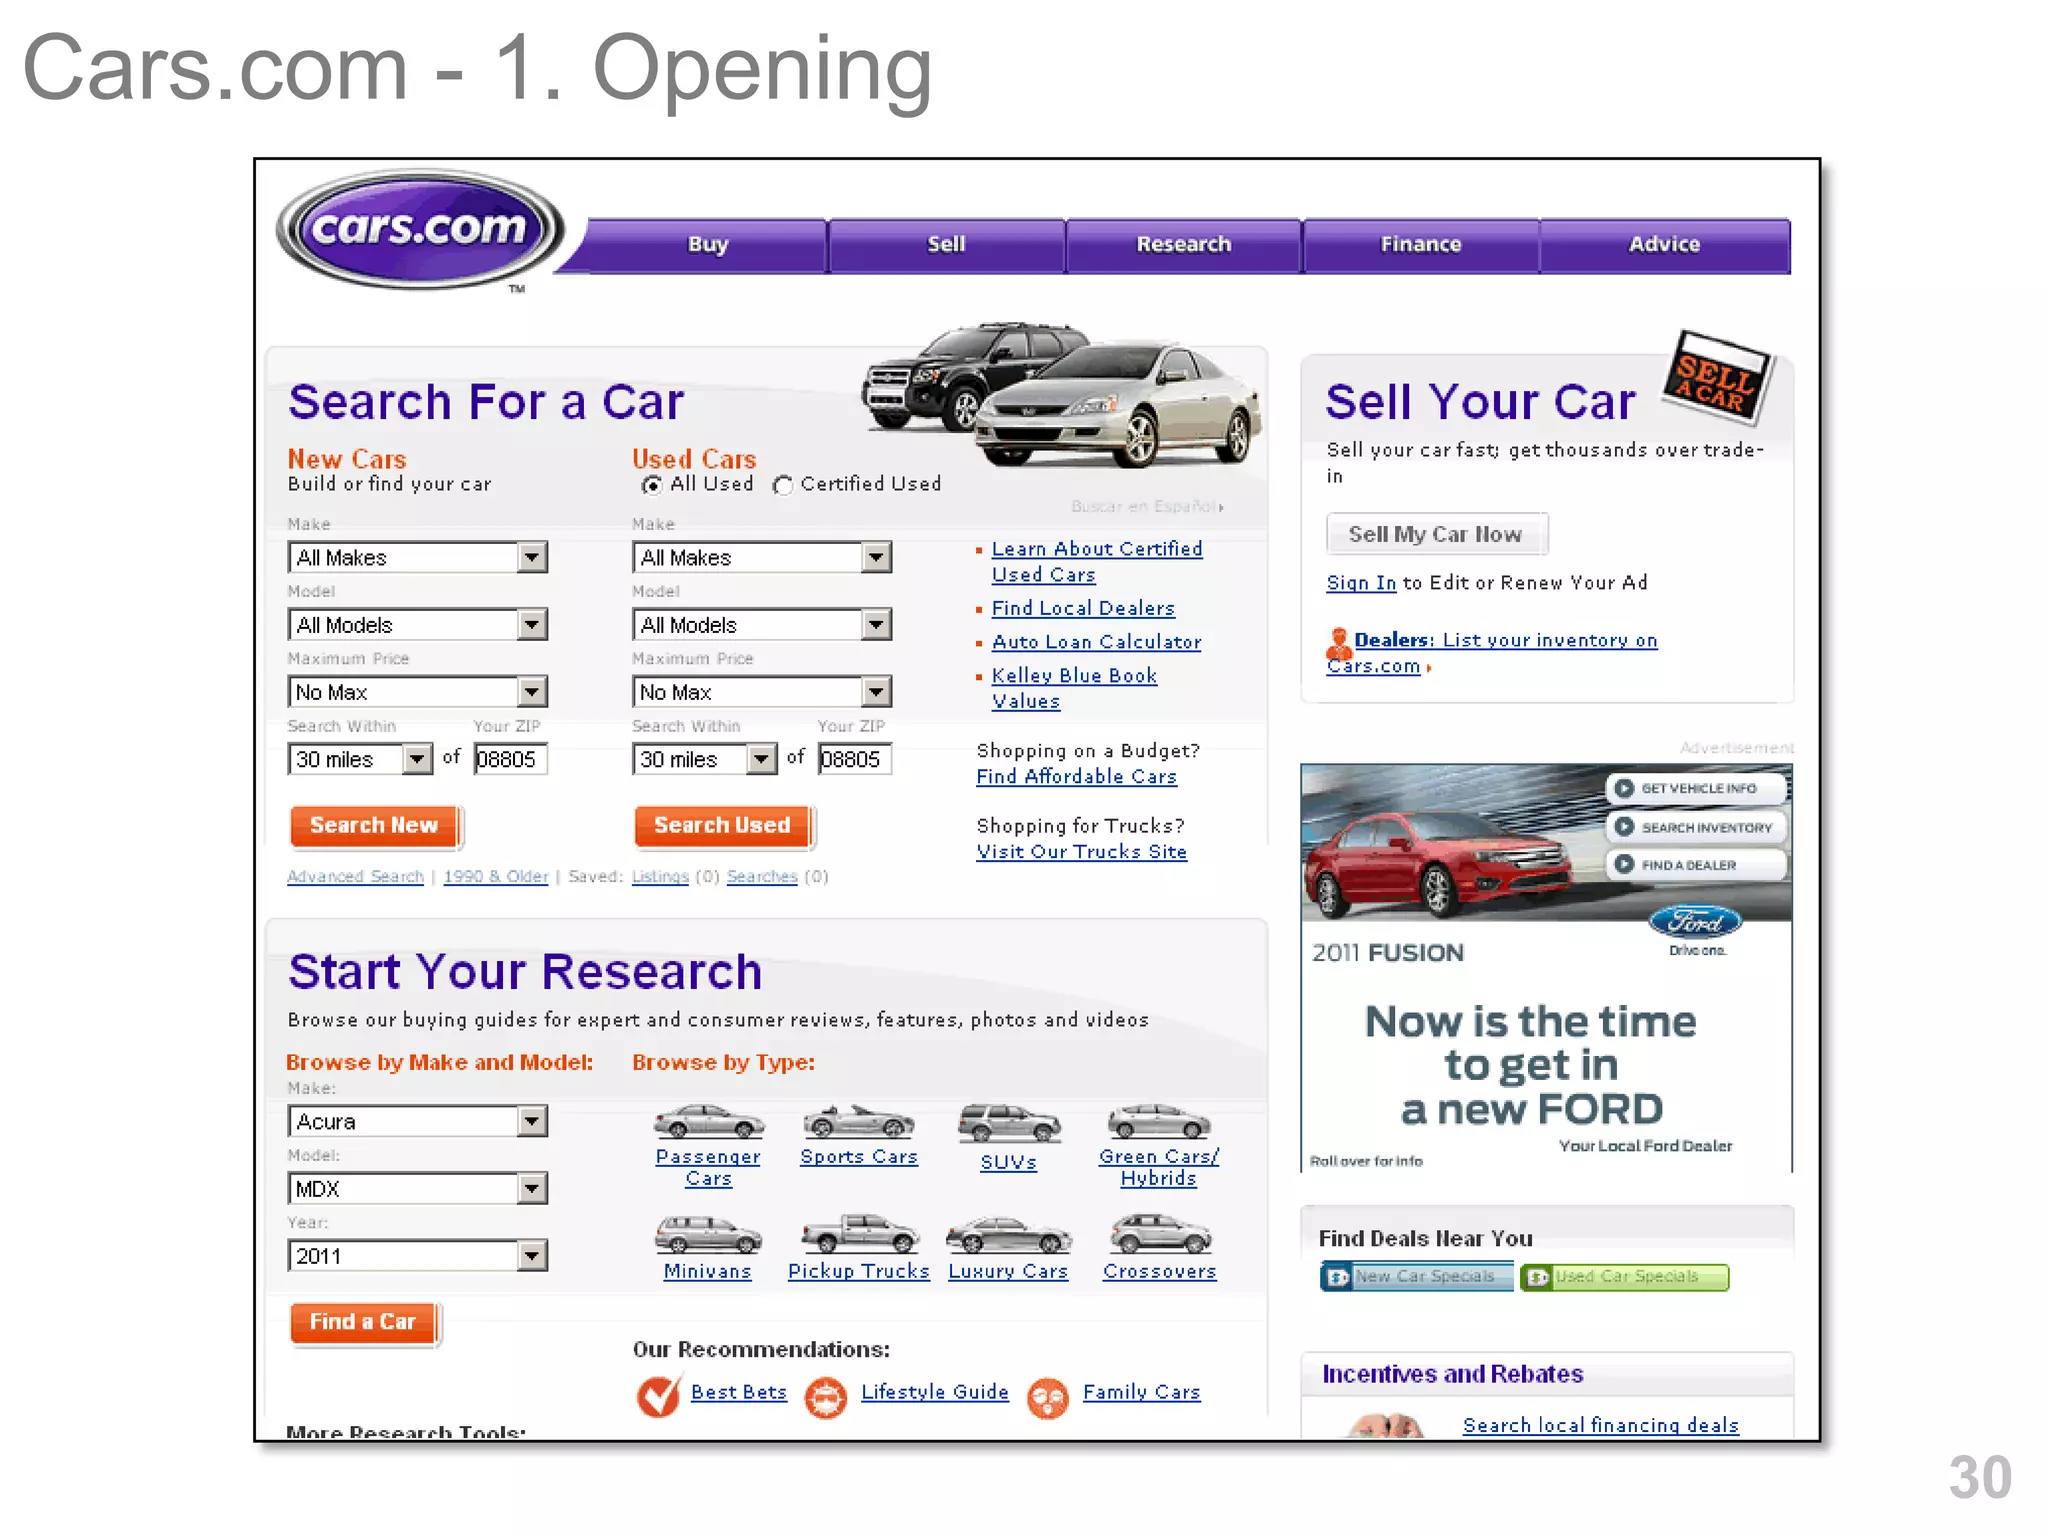Click the Ford logo in advertisement
2048x1536 pixels.
pyautogui.click(x=1695, y=922)
